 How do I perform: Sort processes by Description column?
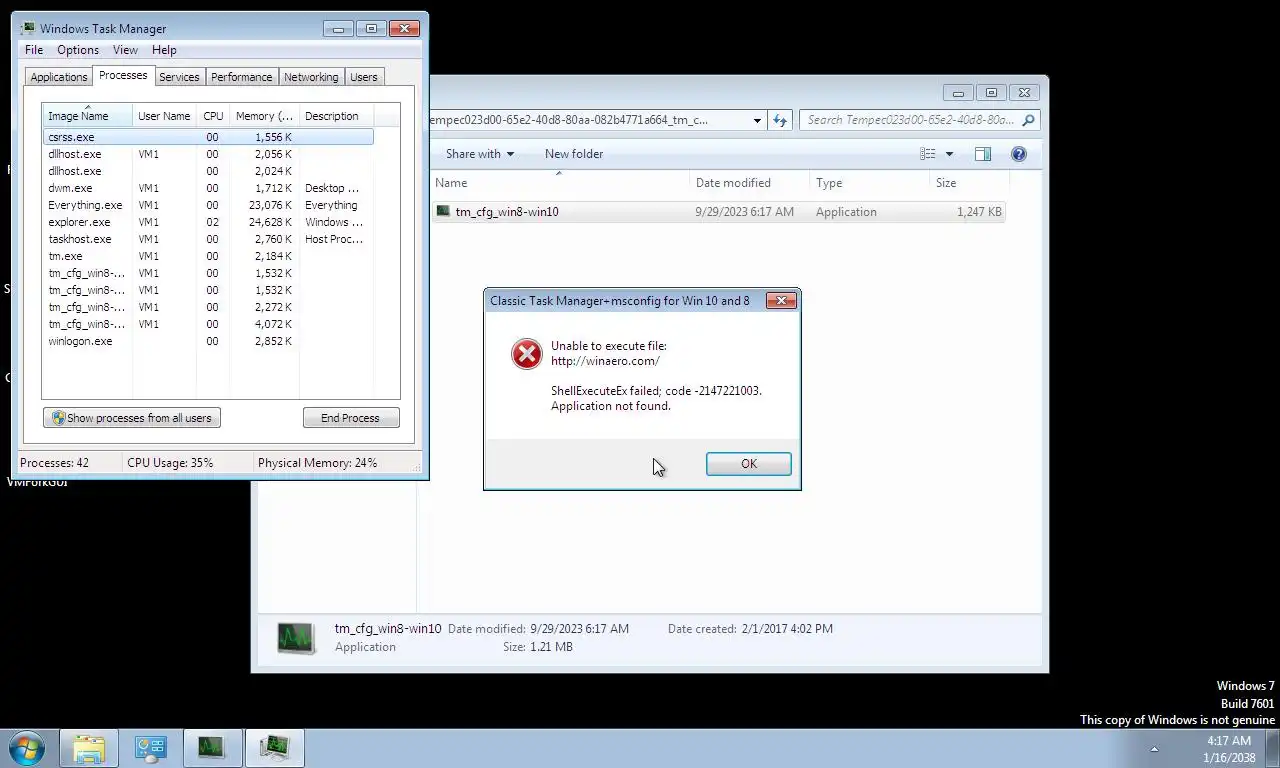point(335,116)
